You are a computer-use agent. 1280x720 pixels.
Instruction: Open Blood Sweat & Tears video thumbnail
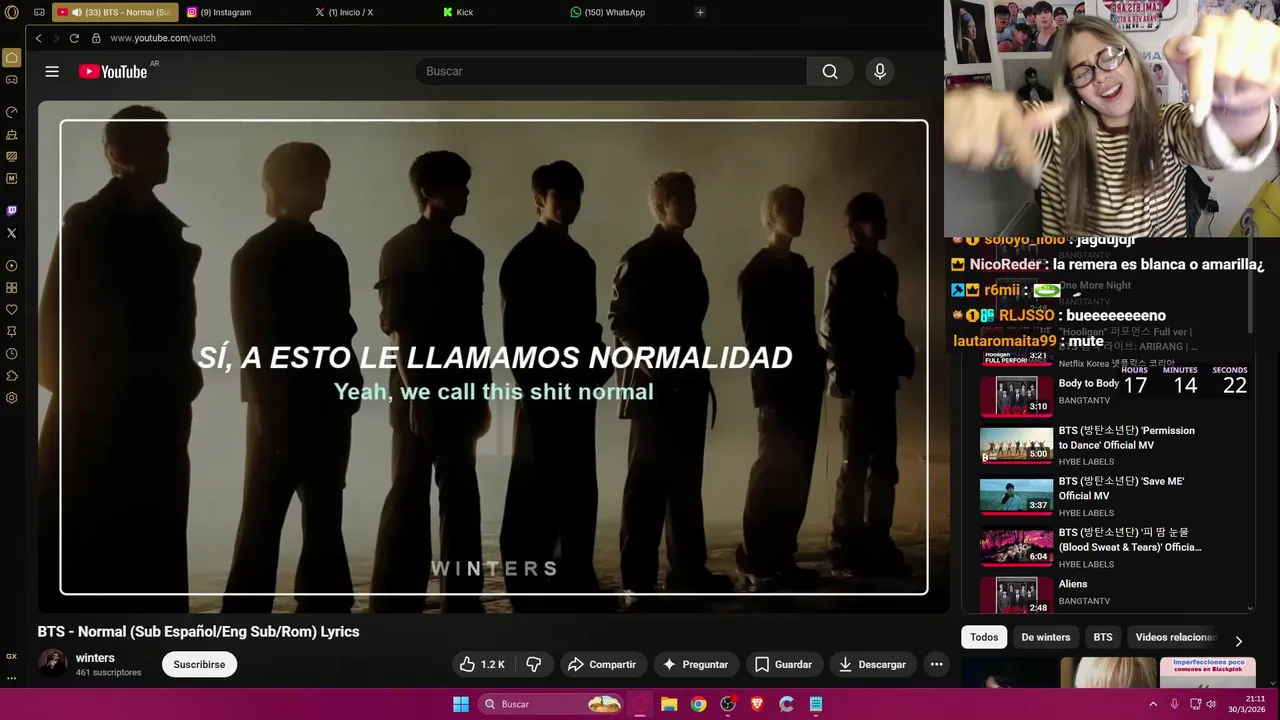point(1016,547)
